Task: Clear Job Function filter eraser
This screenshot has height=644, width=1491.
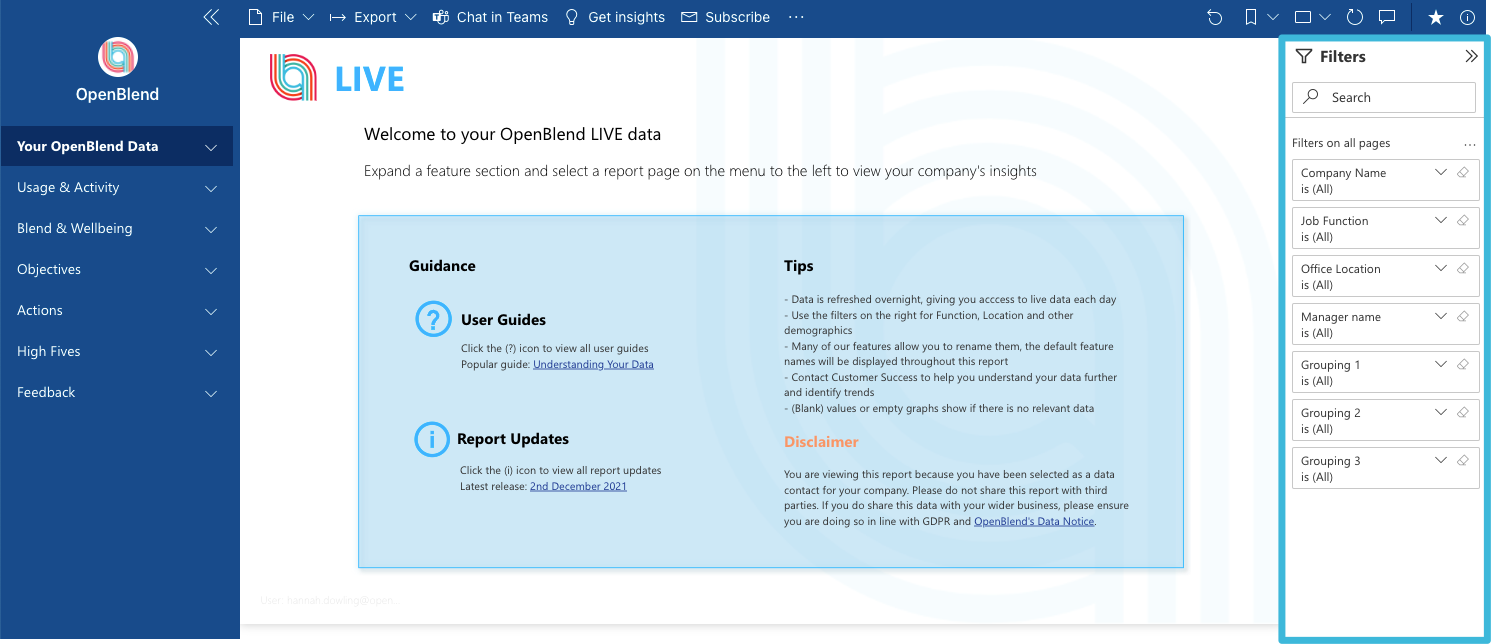Action: (x=1462, y=220)
